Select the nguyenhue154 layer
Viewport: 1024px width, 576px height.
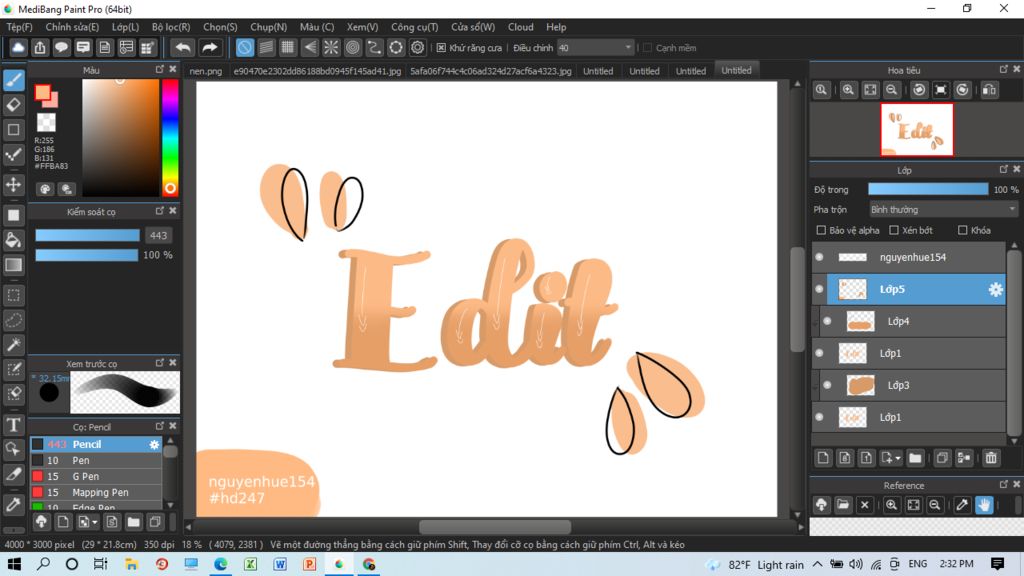(x=908, y=257)
